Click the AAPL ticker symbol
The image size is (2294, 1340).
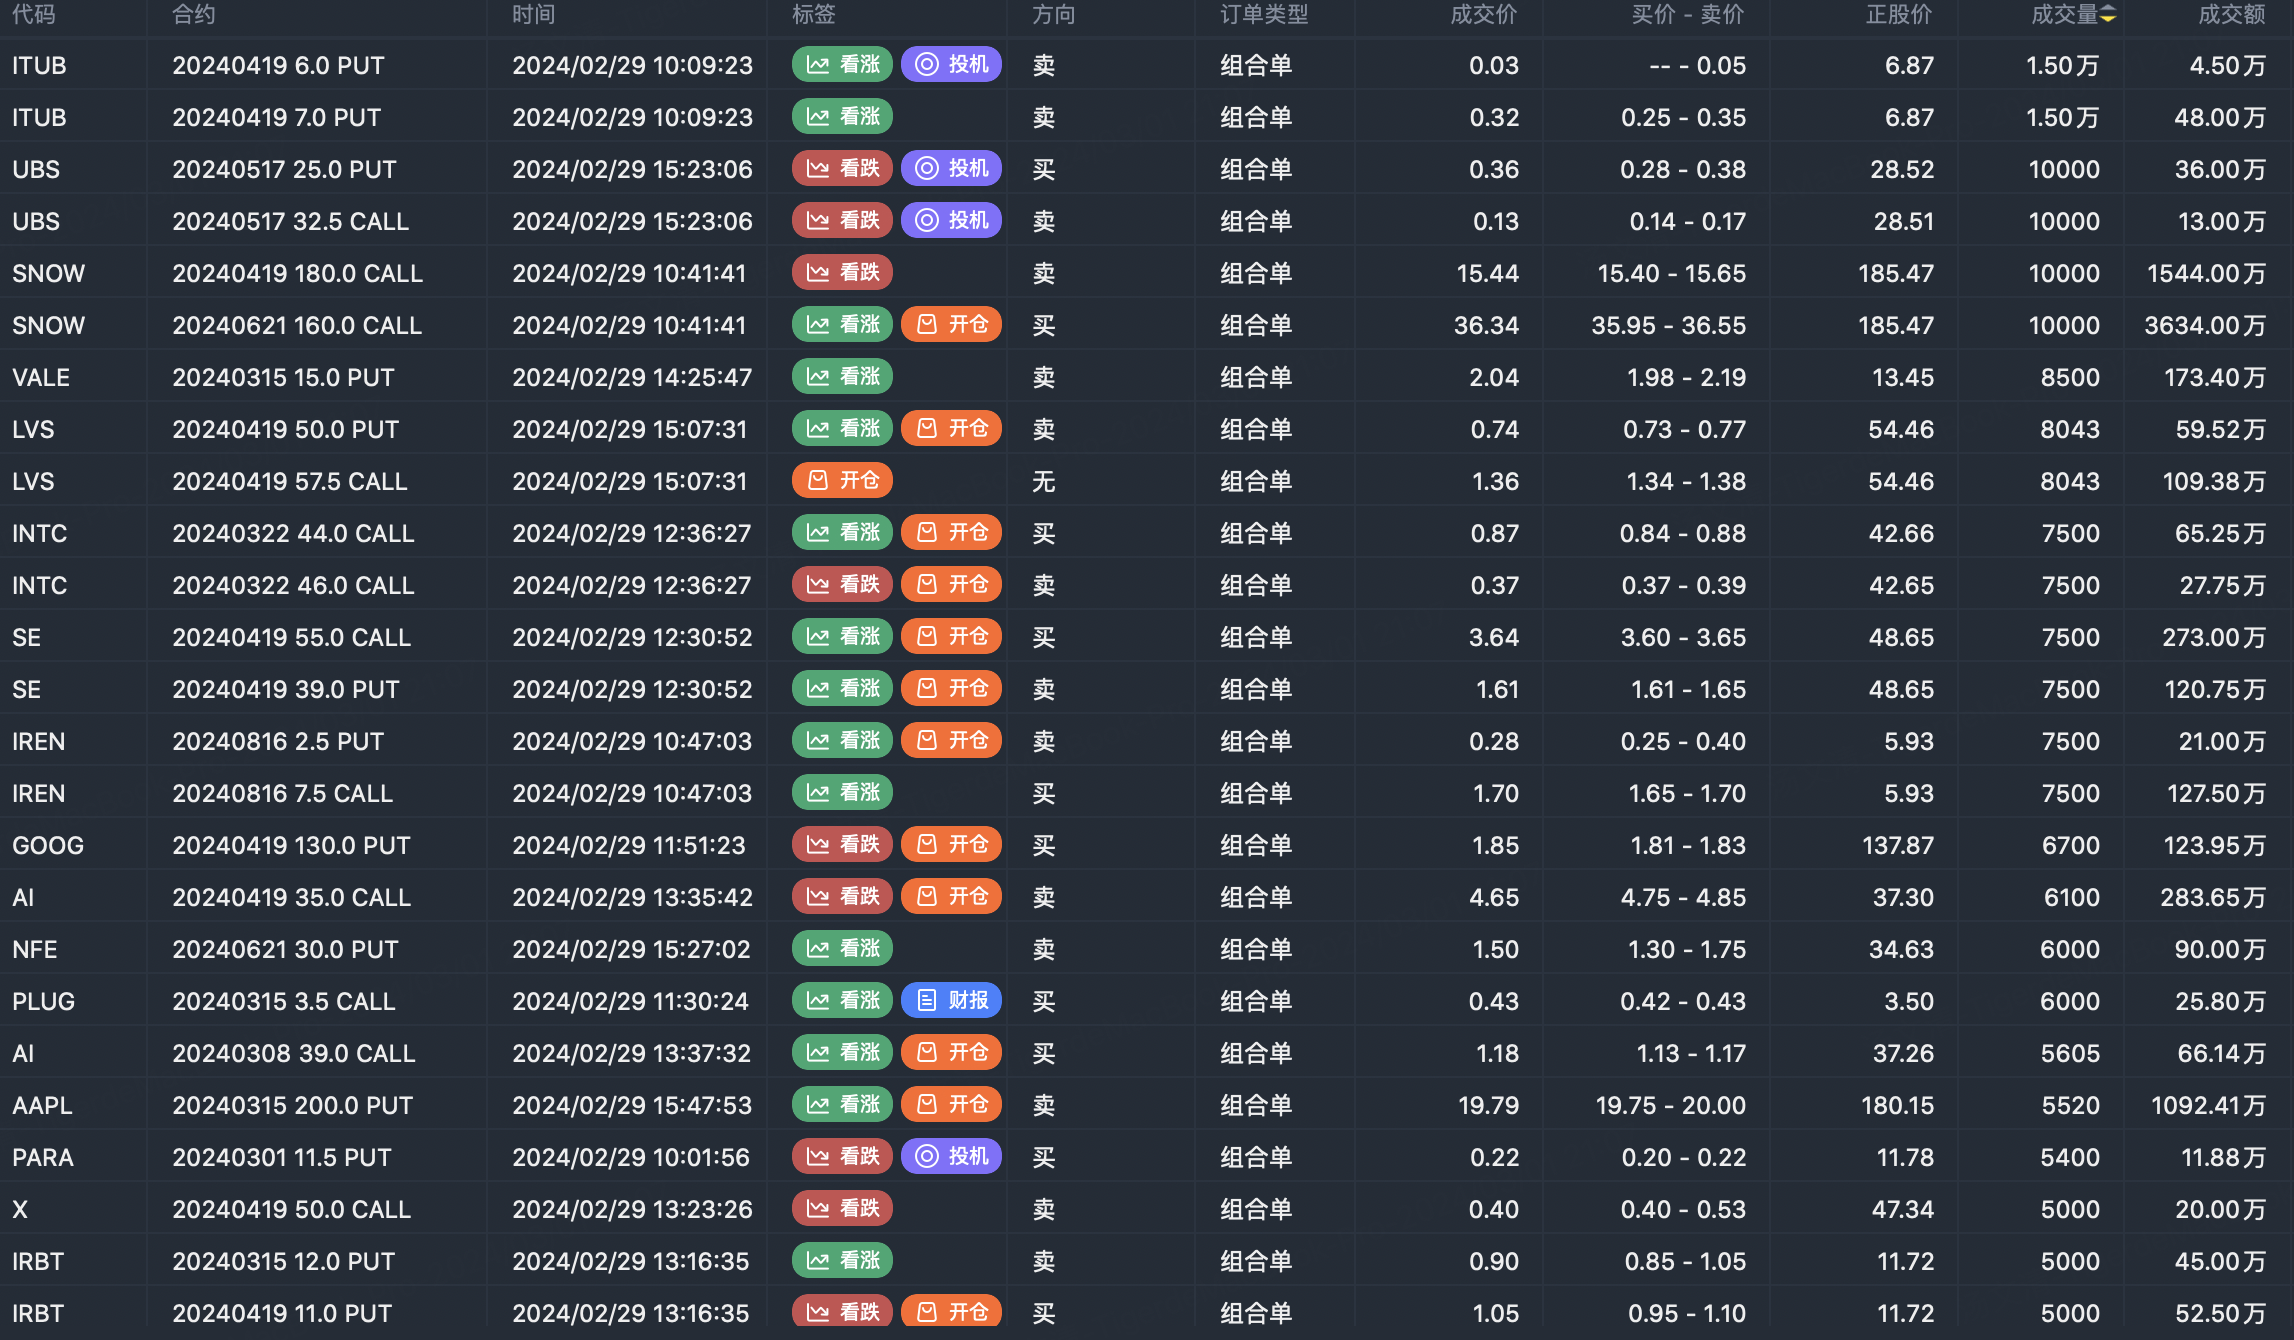(x=42, y=1105)
